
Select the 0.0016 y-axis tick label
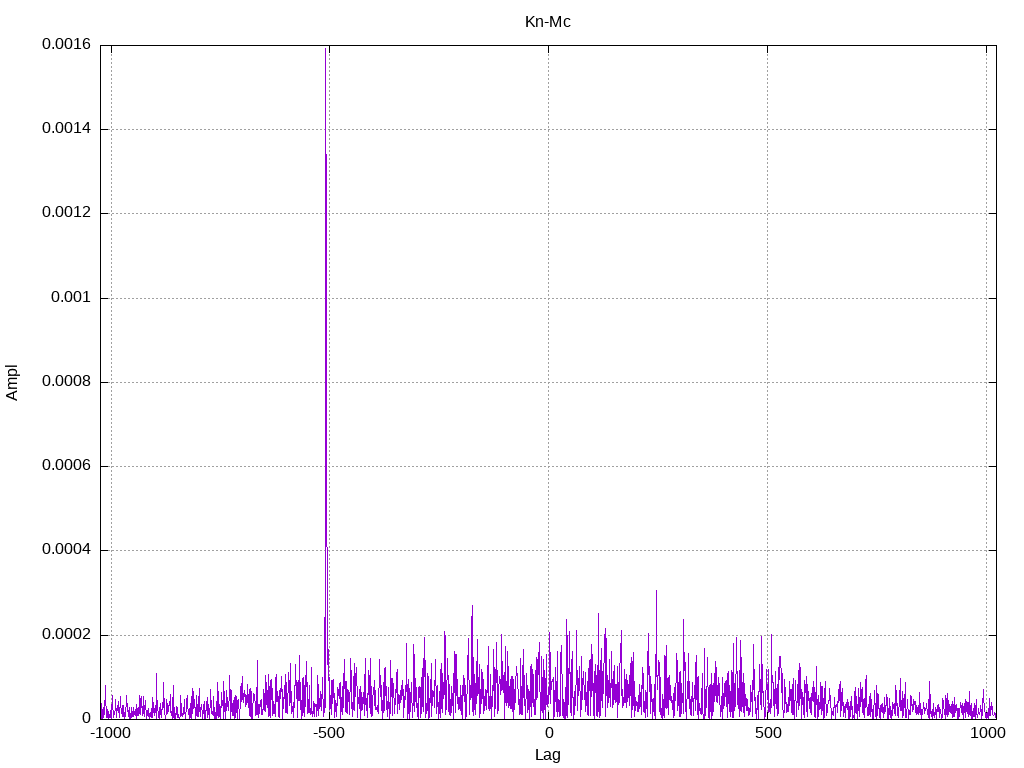pyautogui.click(x=66, y=45)
